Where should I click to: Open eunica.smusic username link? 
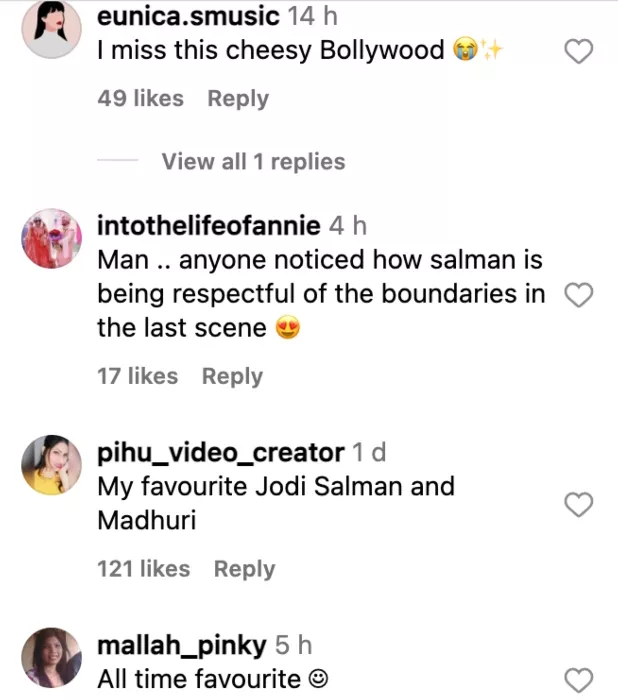188,16
